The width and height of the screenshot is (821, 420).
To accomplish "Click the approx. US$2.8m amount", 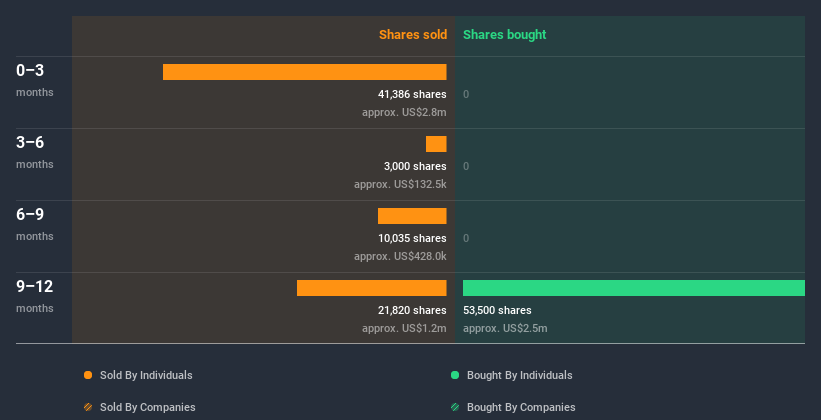I will coord(404,113).
